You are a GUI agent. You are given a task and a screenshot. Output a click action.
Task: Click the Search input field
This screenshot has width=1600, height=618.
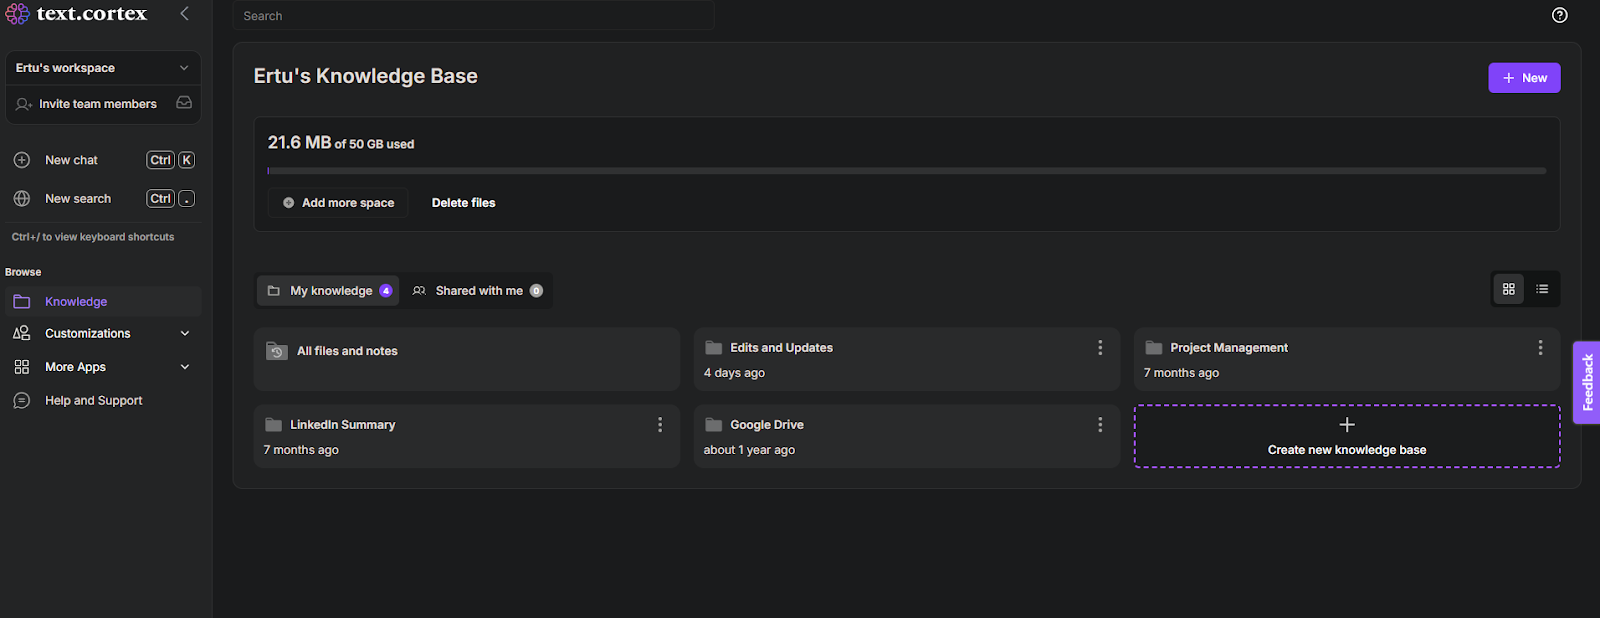coord(474,16)
